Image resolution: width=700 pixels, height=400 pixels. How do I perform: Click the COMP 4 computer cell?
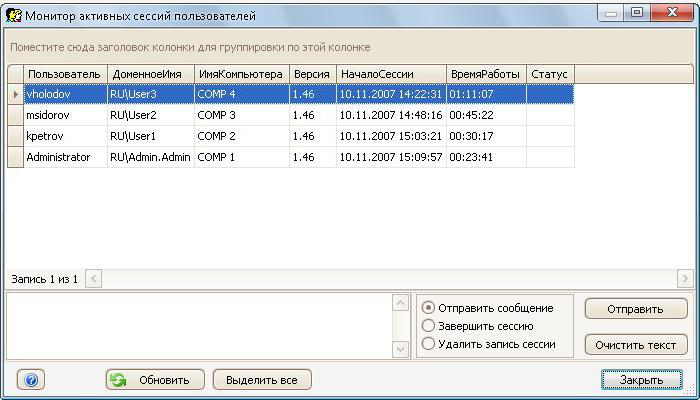[242, 94]
